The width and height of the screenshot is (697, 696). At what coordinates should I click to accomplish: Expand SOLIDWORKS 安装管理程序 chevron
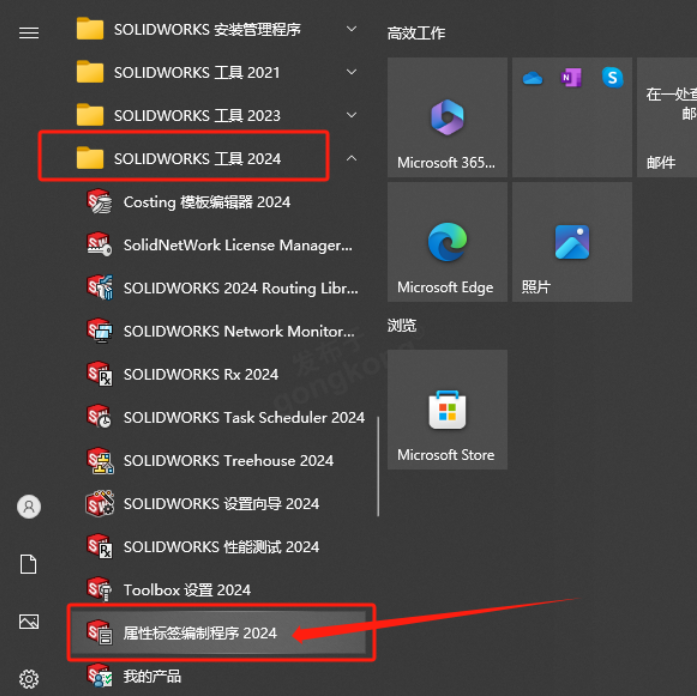coord(351,29)
